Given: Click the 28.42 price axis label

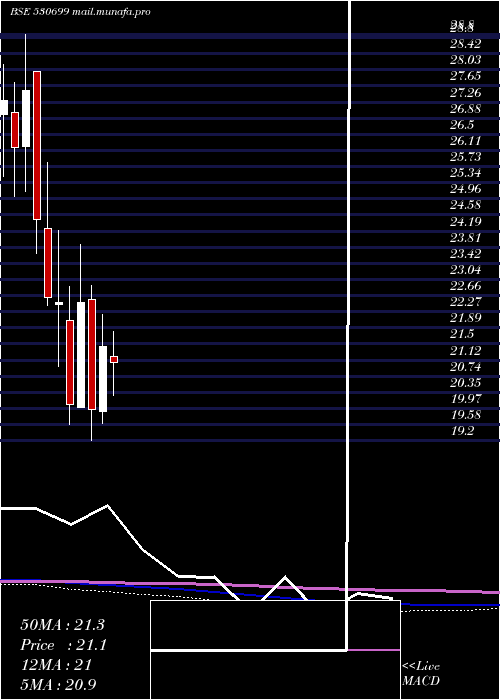Looking at the screenshot, I should pyautogui.click(x=466, y=44).
